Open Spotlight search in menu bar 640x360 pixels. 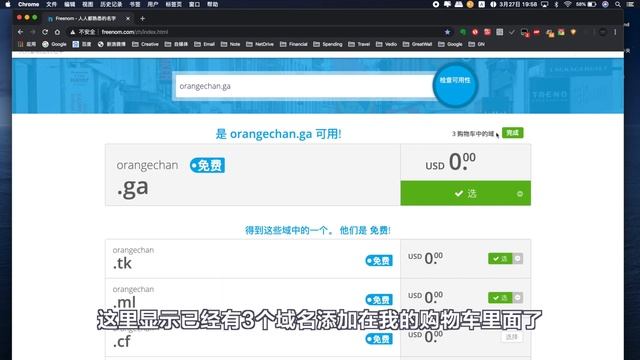[618, 4]
